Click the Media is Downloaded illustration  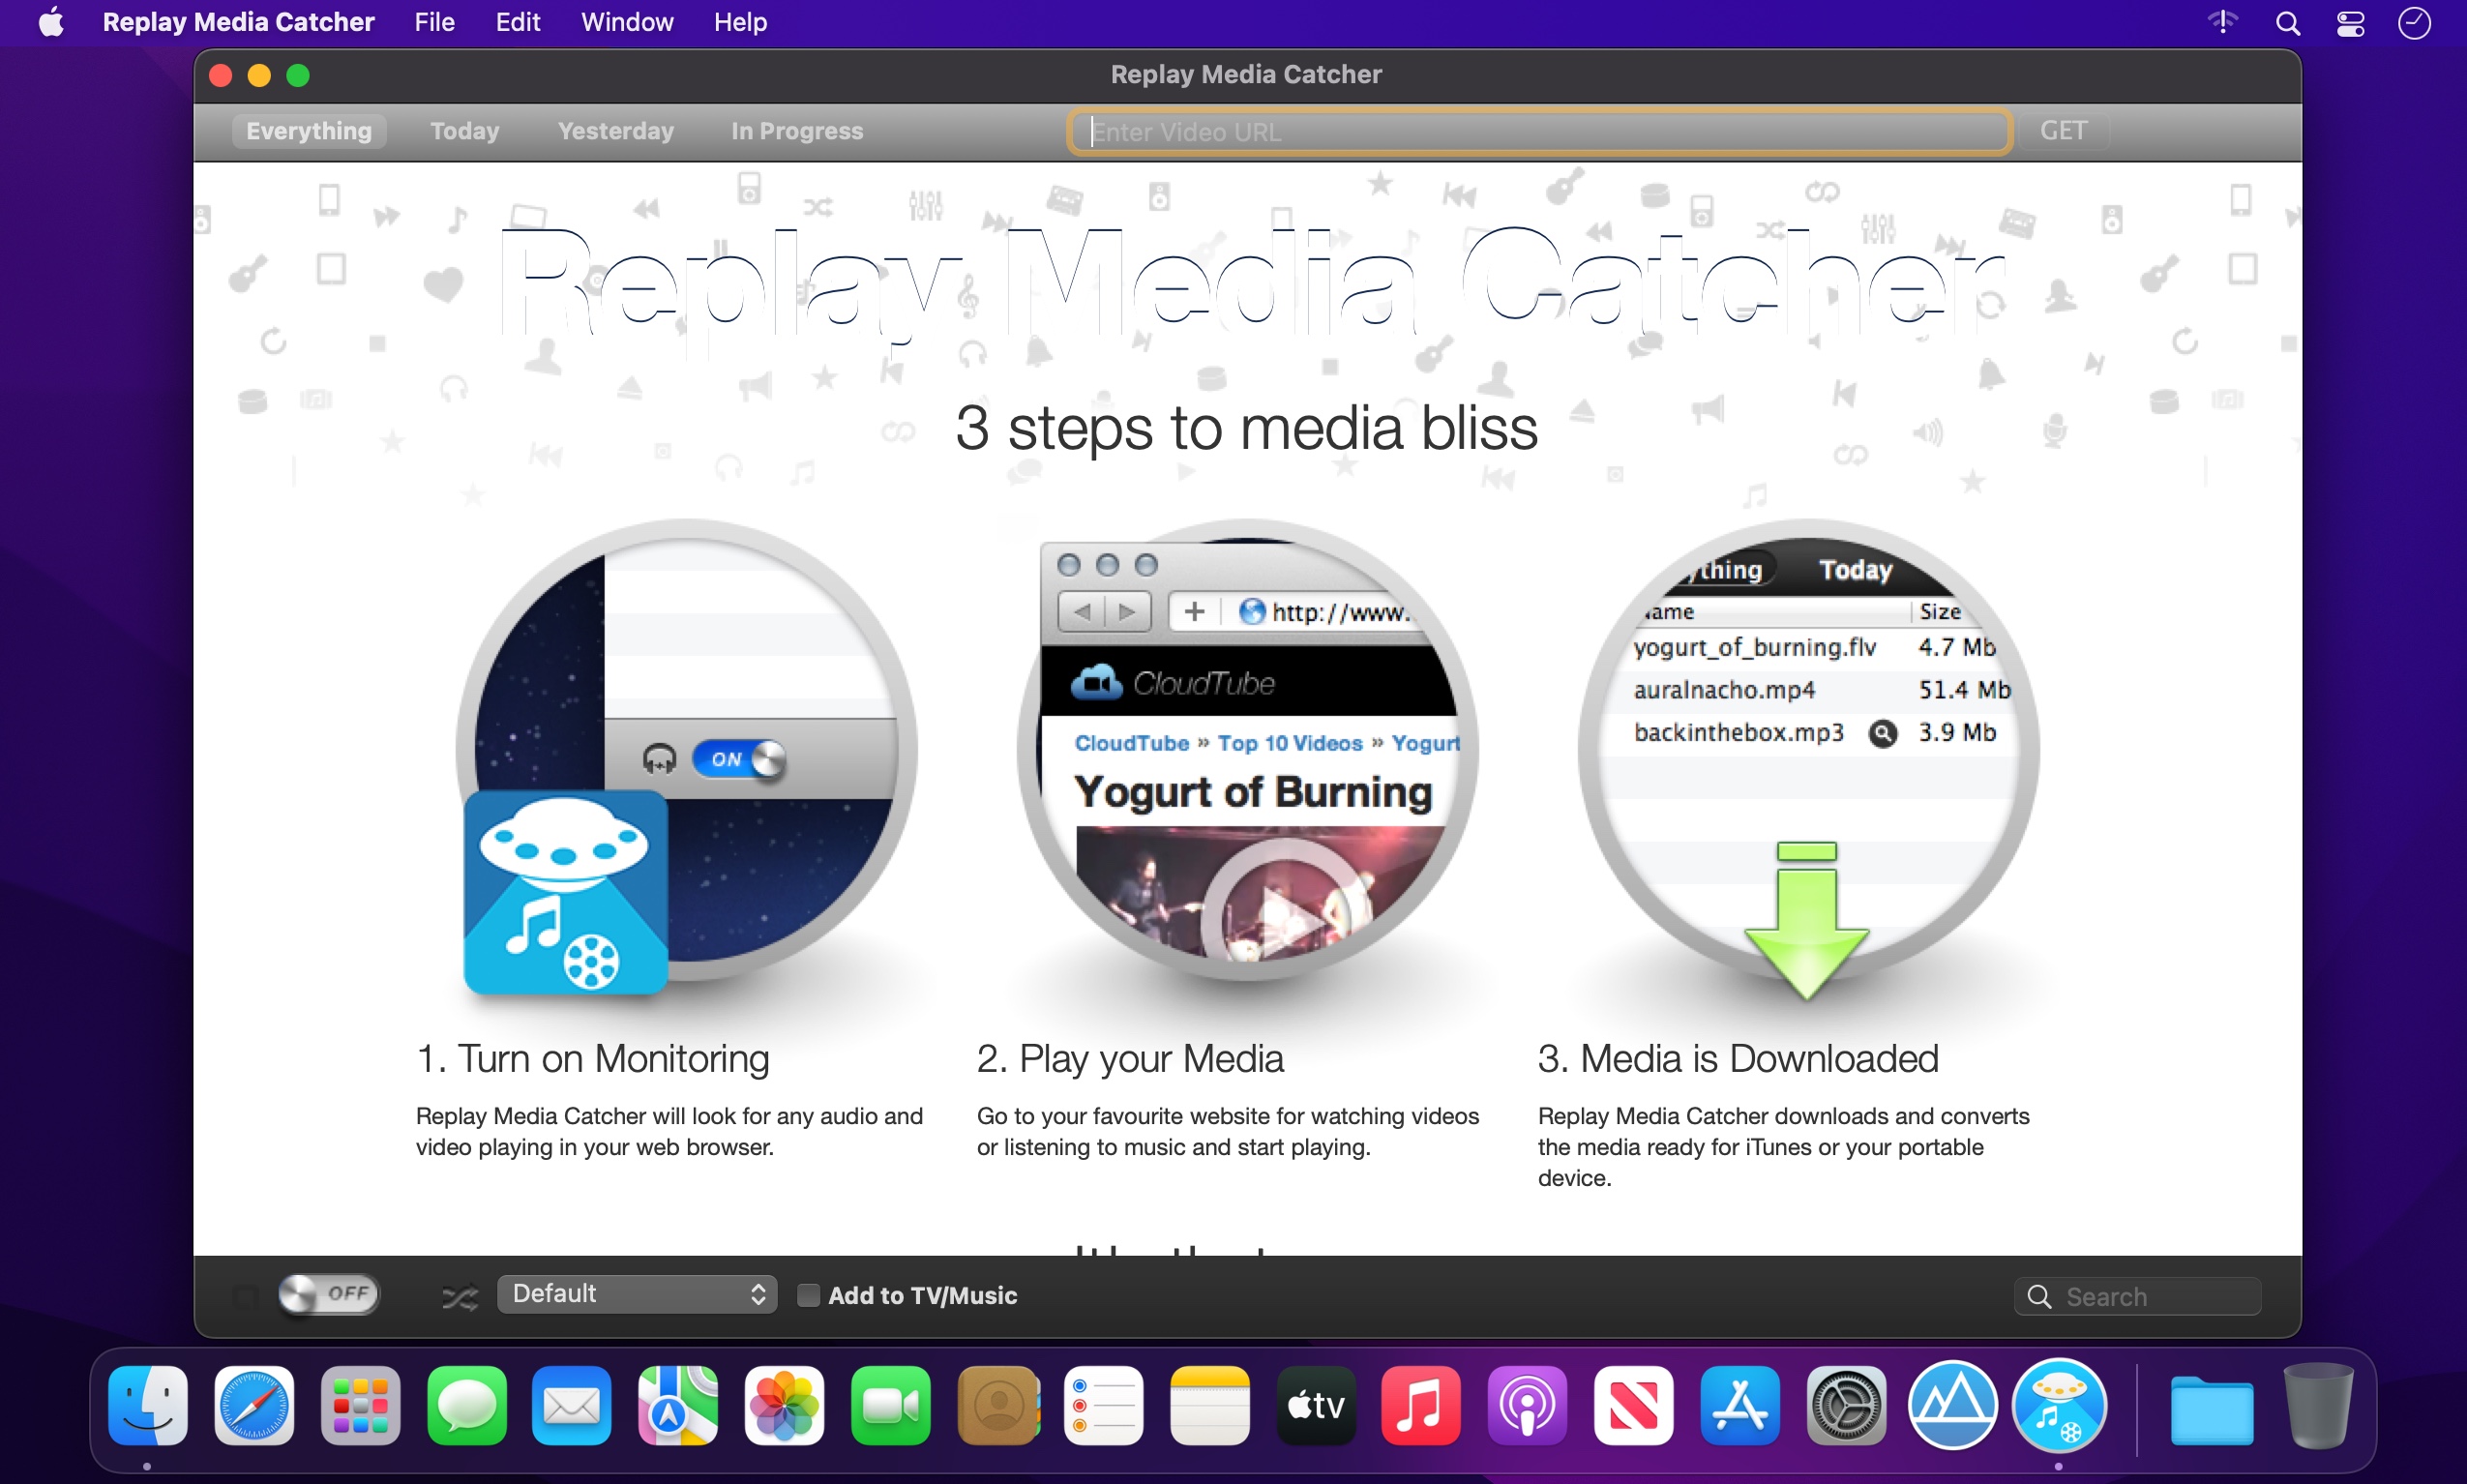[x=1808, y=757]
